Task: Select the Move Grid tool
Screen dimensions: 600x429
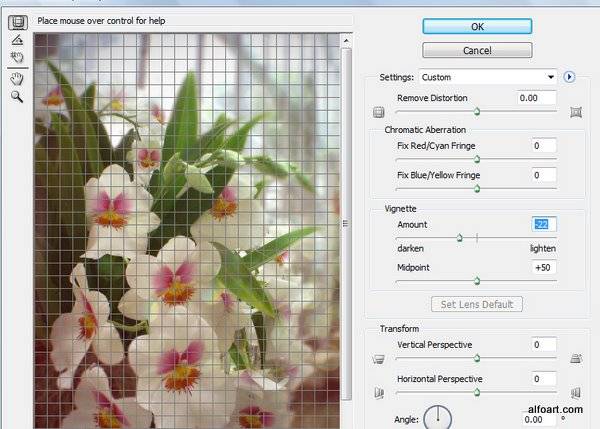Action: pyautogui.click(x=17, y=57)
